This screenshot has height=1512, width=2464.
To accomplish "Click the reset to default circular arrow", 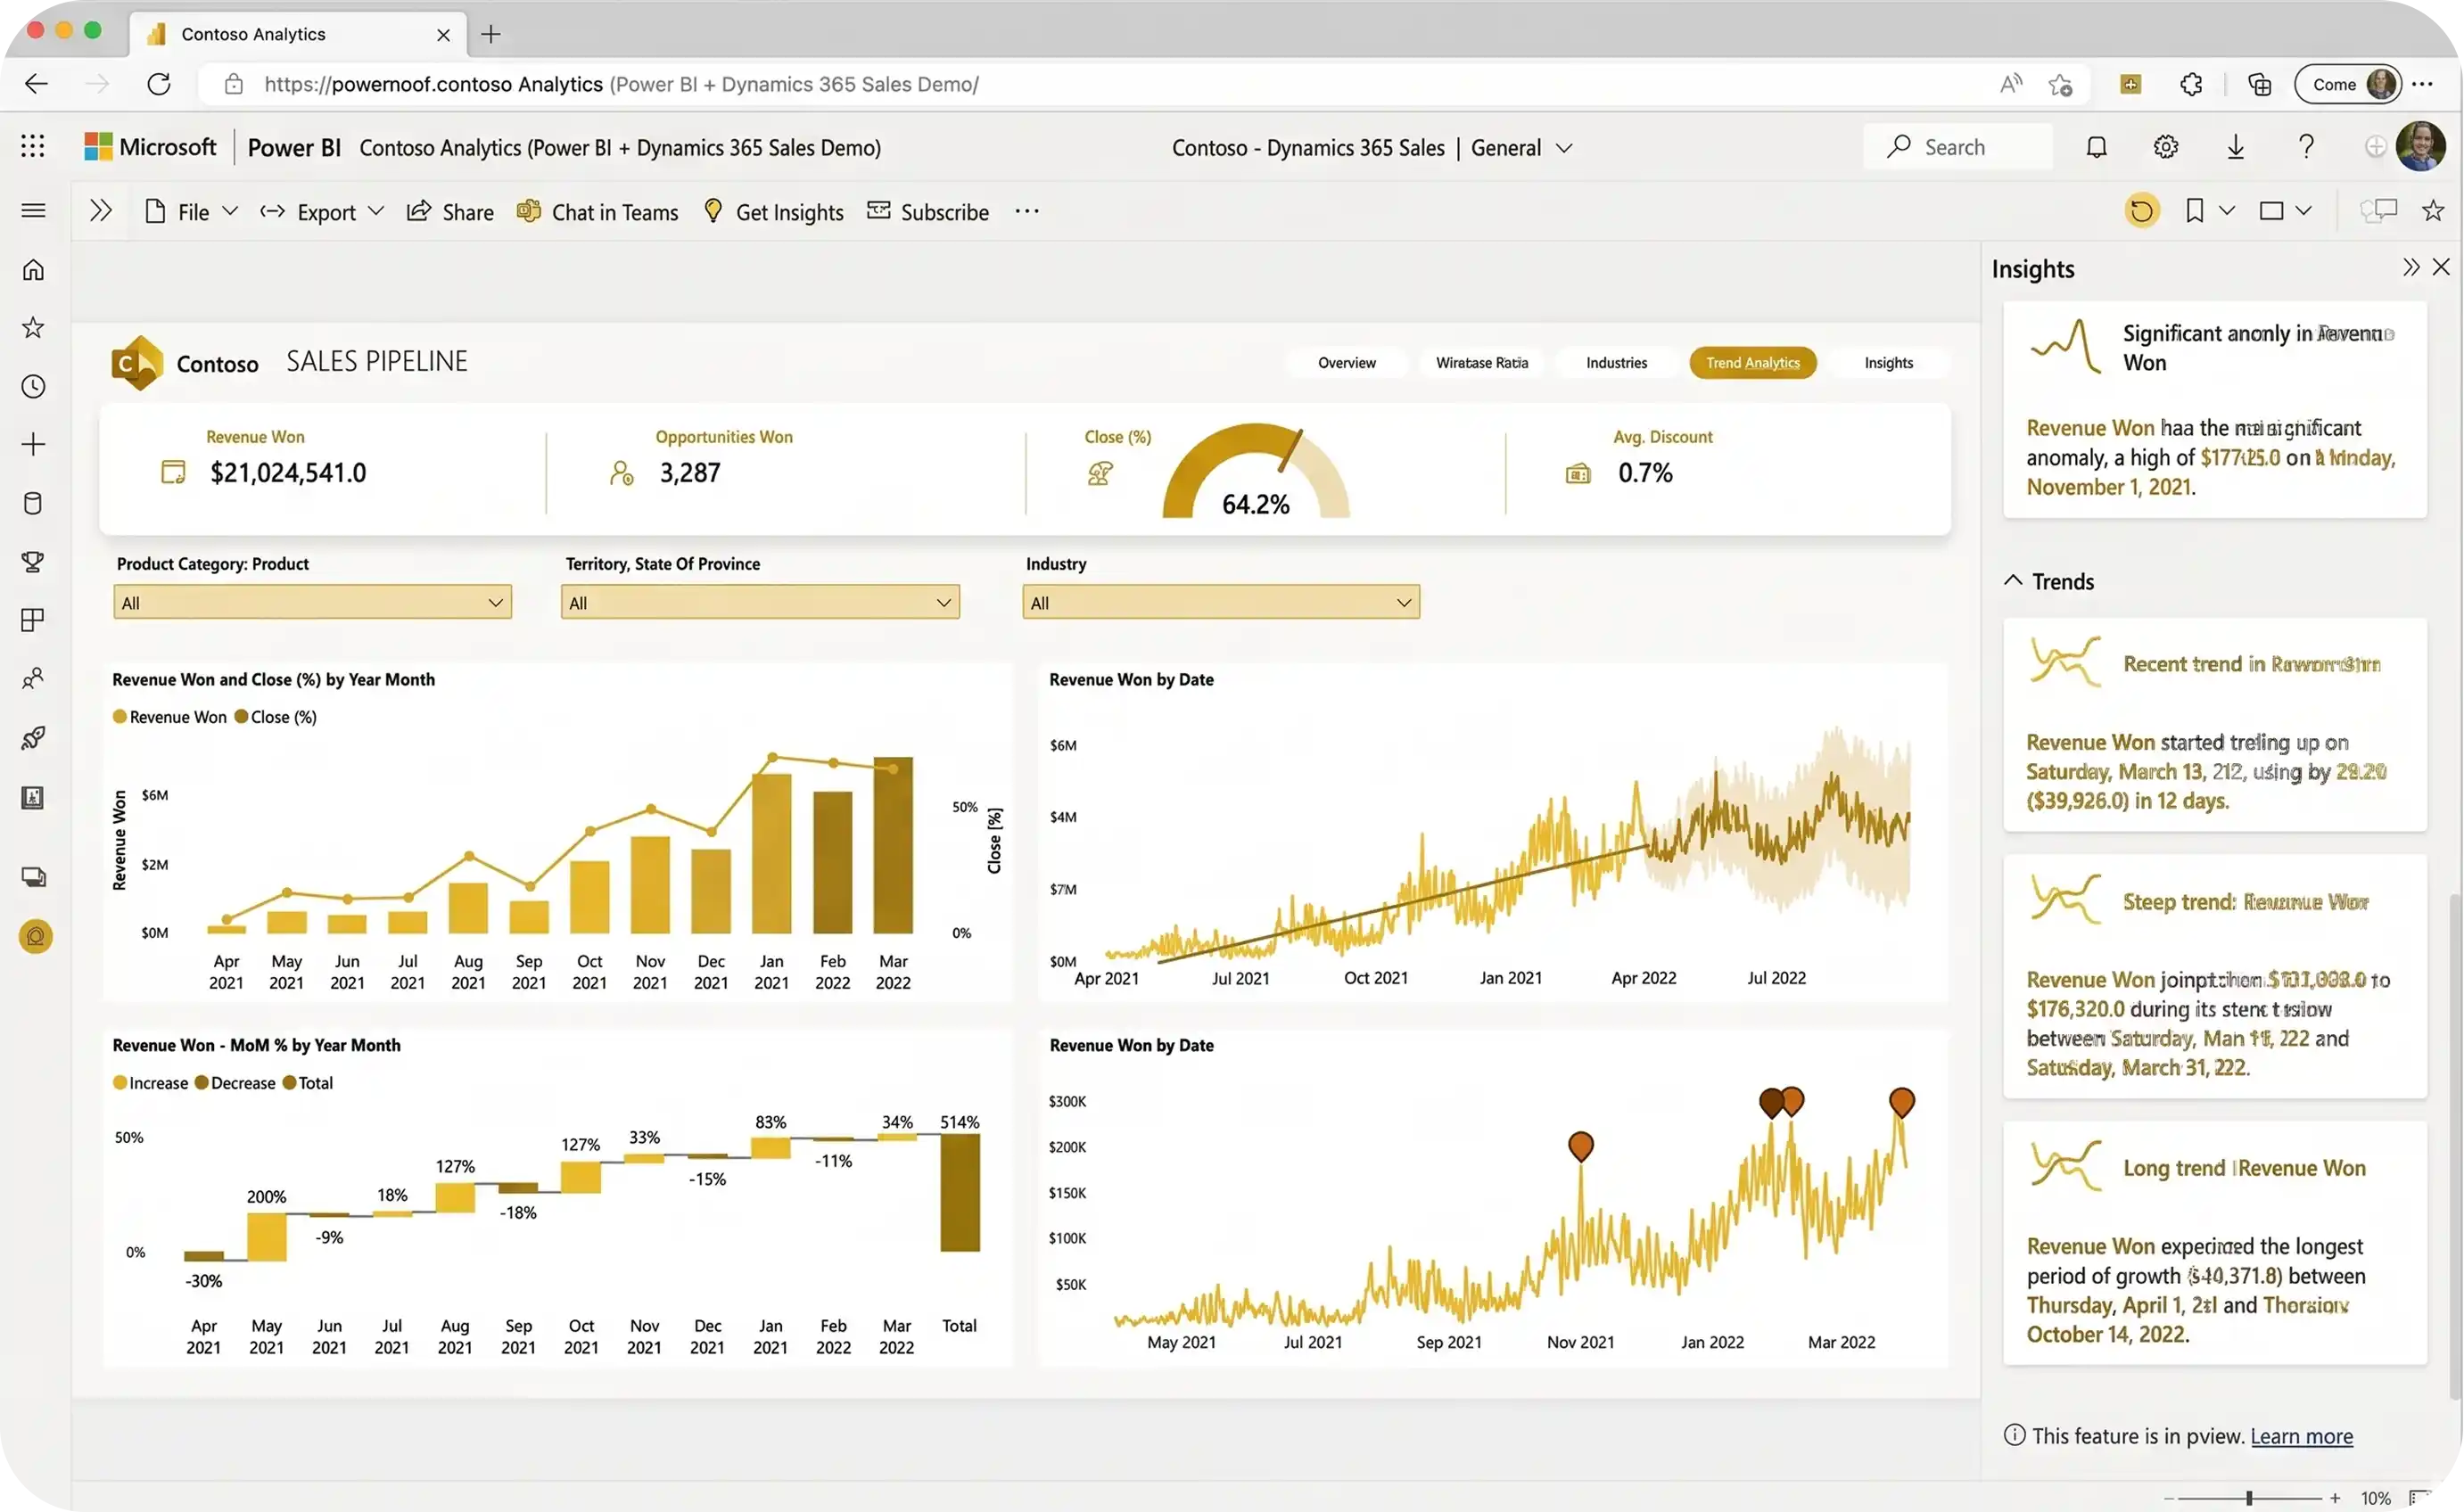I will point(2142,210).
